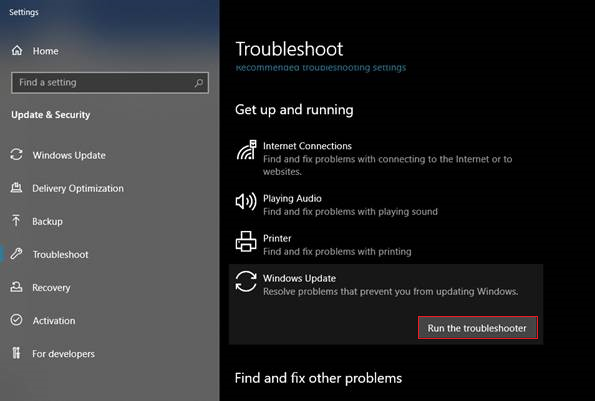Click the 'Get up and running' heading

(294, 110)
